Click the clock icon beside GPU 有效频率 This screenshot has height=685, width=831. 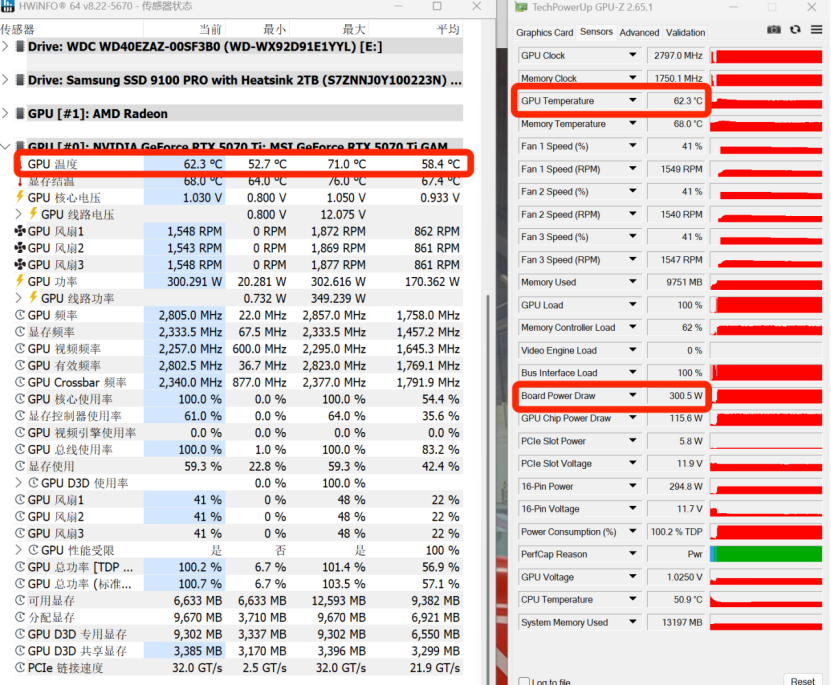20,365
